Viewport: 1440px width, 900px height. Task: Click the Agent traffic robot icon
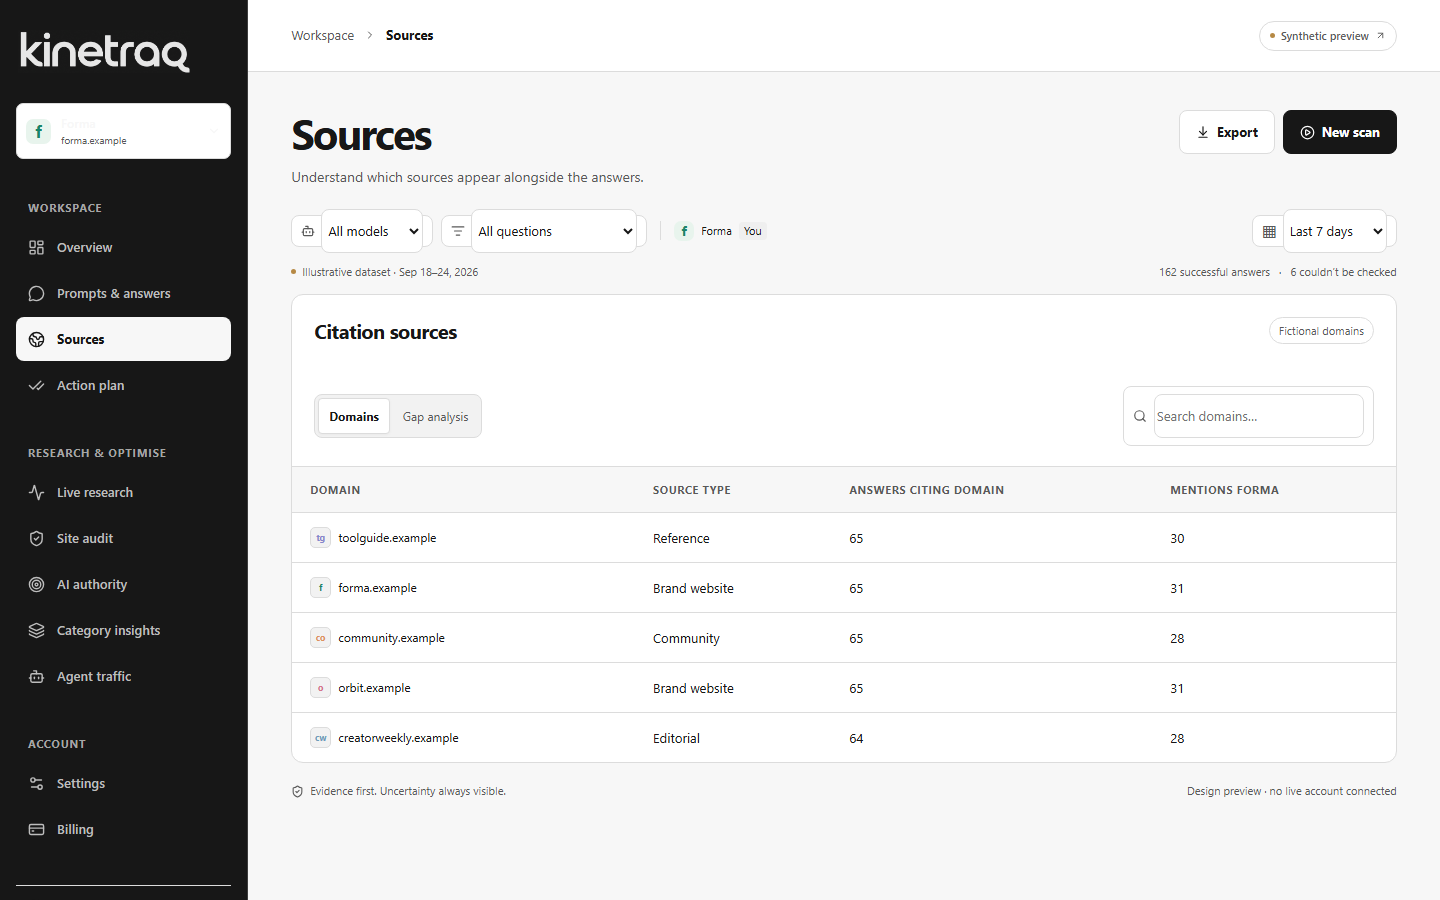click(37, 676)
